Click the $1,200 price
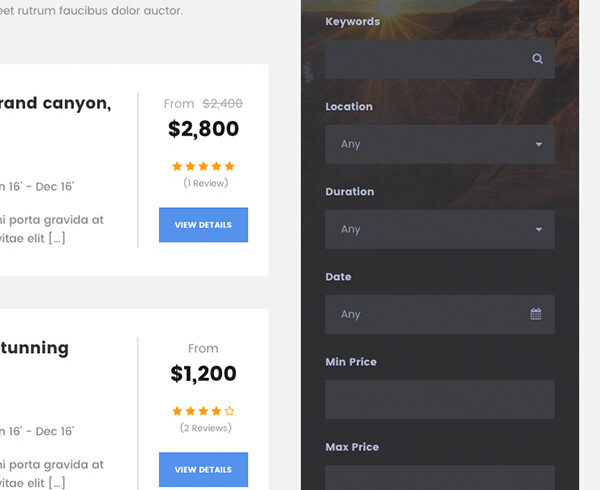The width and height of the screenshot is (600, 490). [203, 374]
